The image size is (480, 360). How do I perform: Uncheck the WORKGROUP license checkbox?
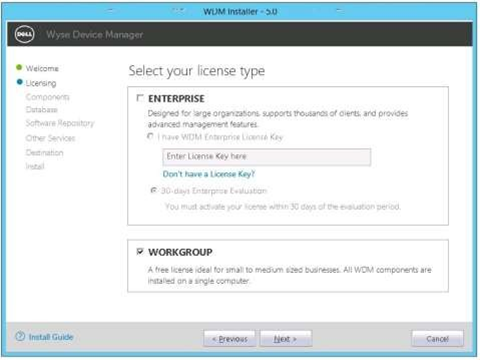tap(140, 251)
